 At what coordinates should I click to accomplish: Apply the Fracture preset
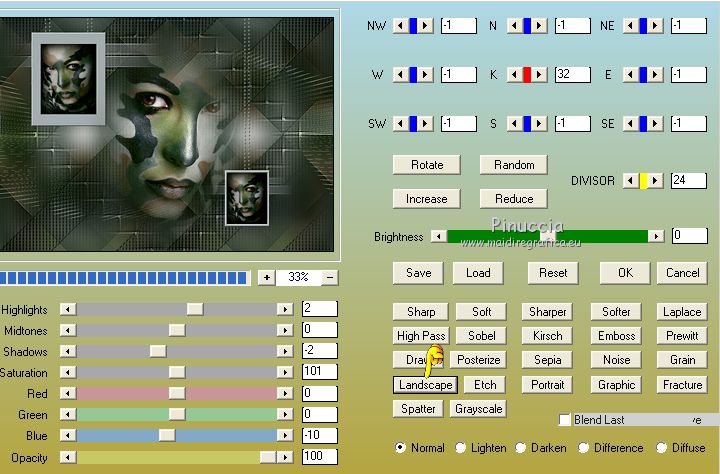pyautogui.click(x=682, y=384)
